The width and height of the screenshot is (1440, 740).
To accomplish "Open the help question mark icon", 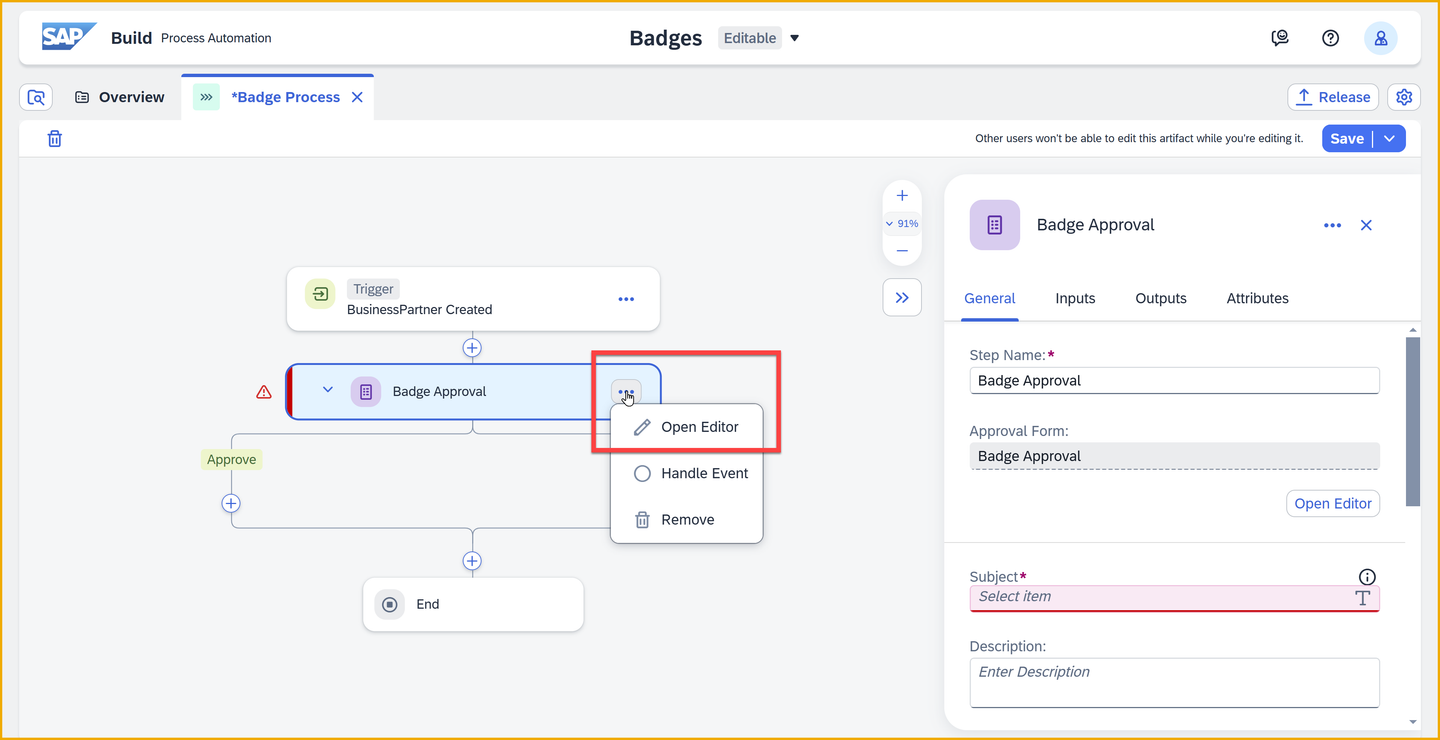I will 1330,38.
